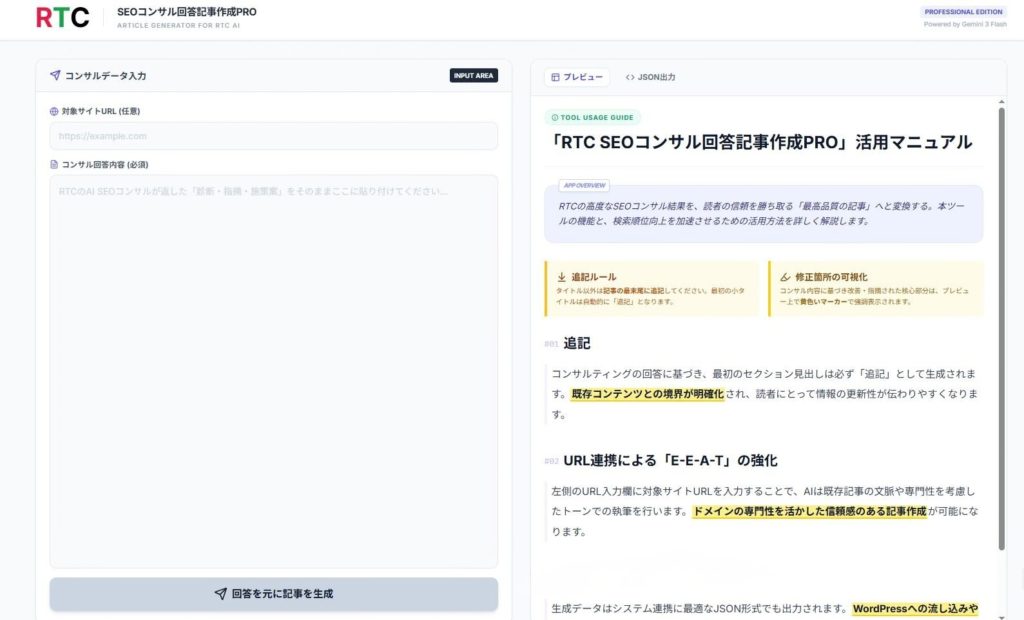The image size is (1024, 620).
Task: Click inside the コンサル回答内容 text area
Action: coord(273,370)
